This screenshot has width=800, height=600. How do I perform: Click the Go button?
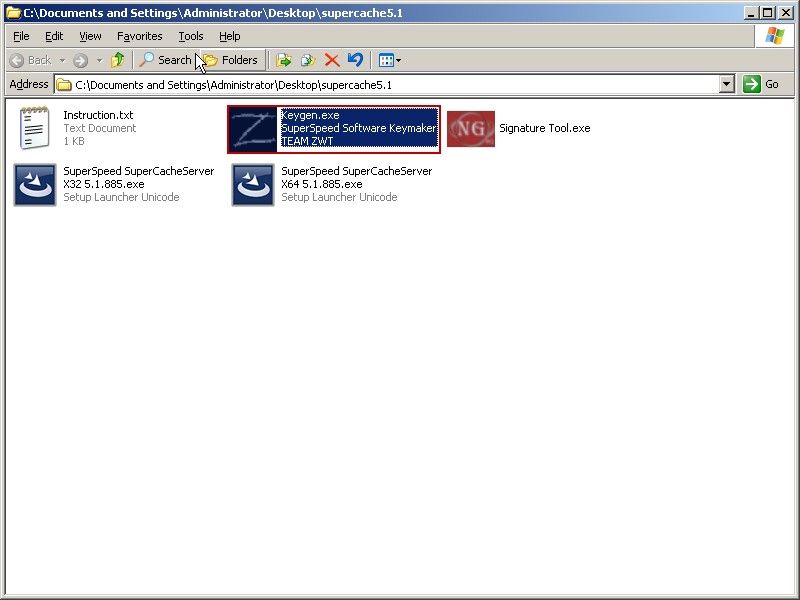[761, 84]
